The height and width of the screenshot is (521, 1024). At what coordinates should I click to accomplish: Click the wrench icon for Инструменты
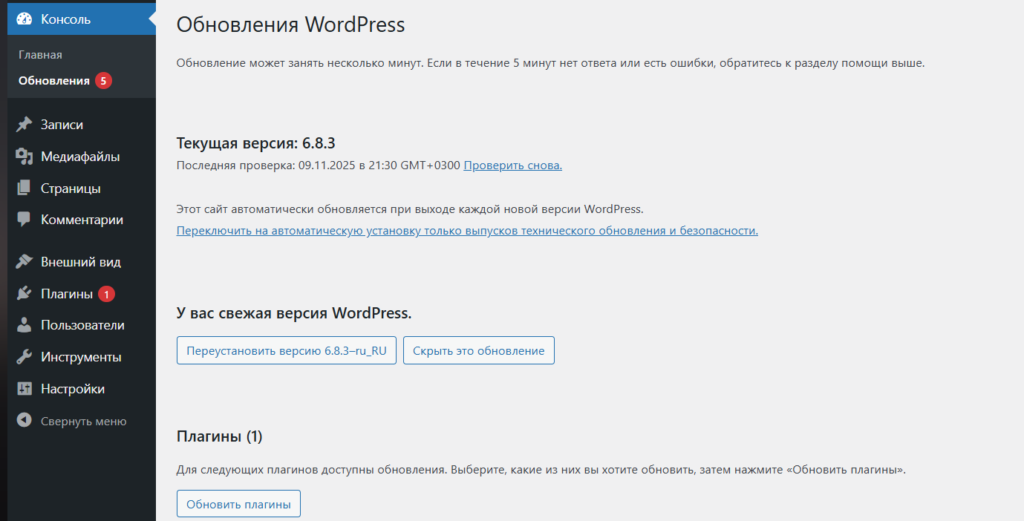point(25,357)
